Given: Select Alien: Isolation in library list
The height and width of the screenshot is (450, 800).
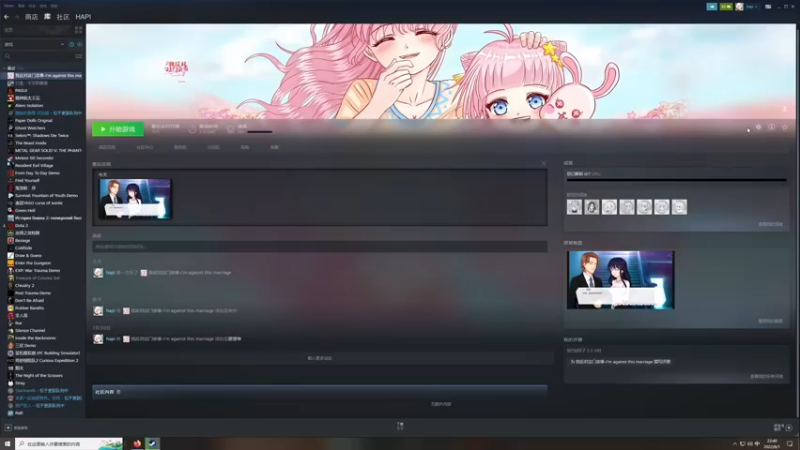Looking at the screenshot, I should 29,106.
